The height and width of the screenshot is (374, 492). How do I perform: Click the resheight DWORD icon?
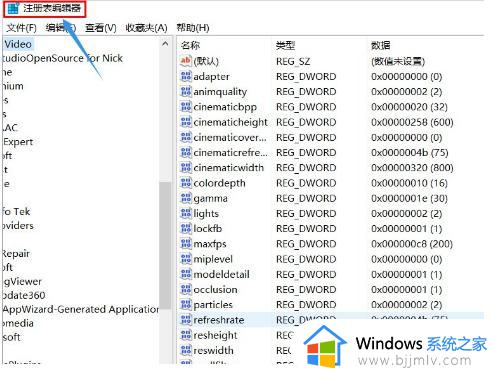tap(186, 335)
